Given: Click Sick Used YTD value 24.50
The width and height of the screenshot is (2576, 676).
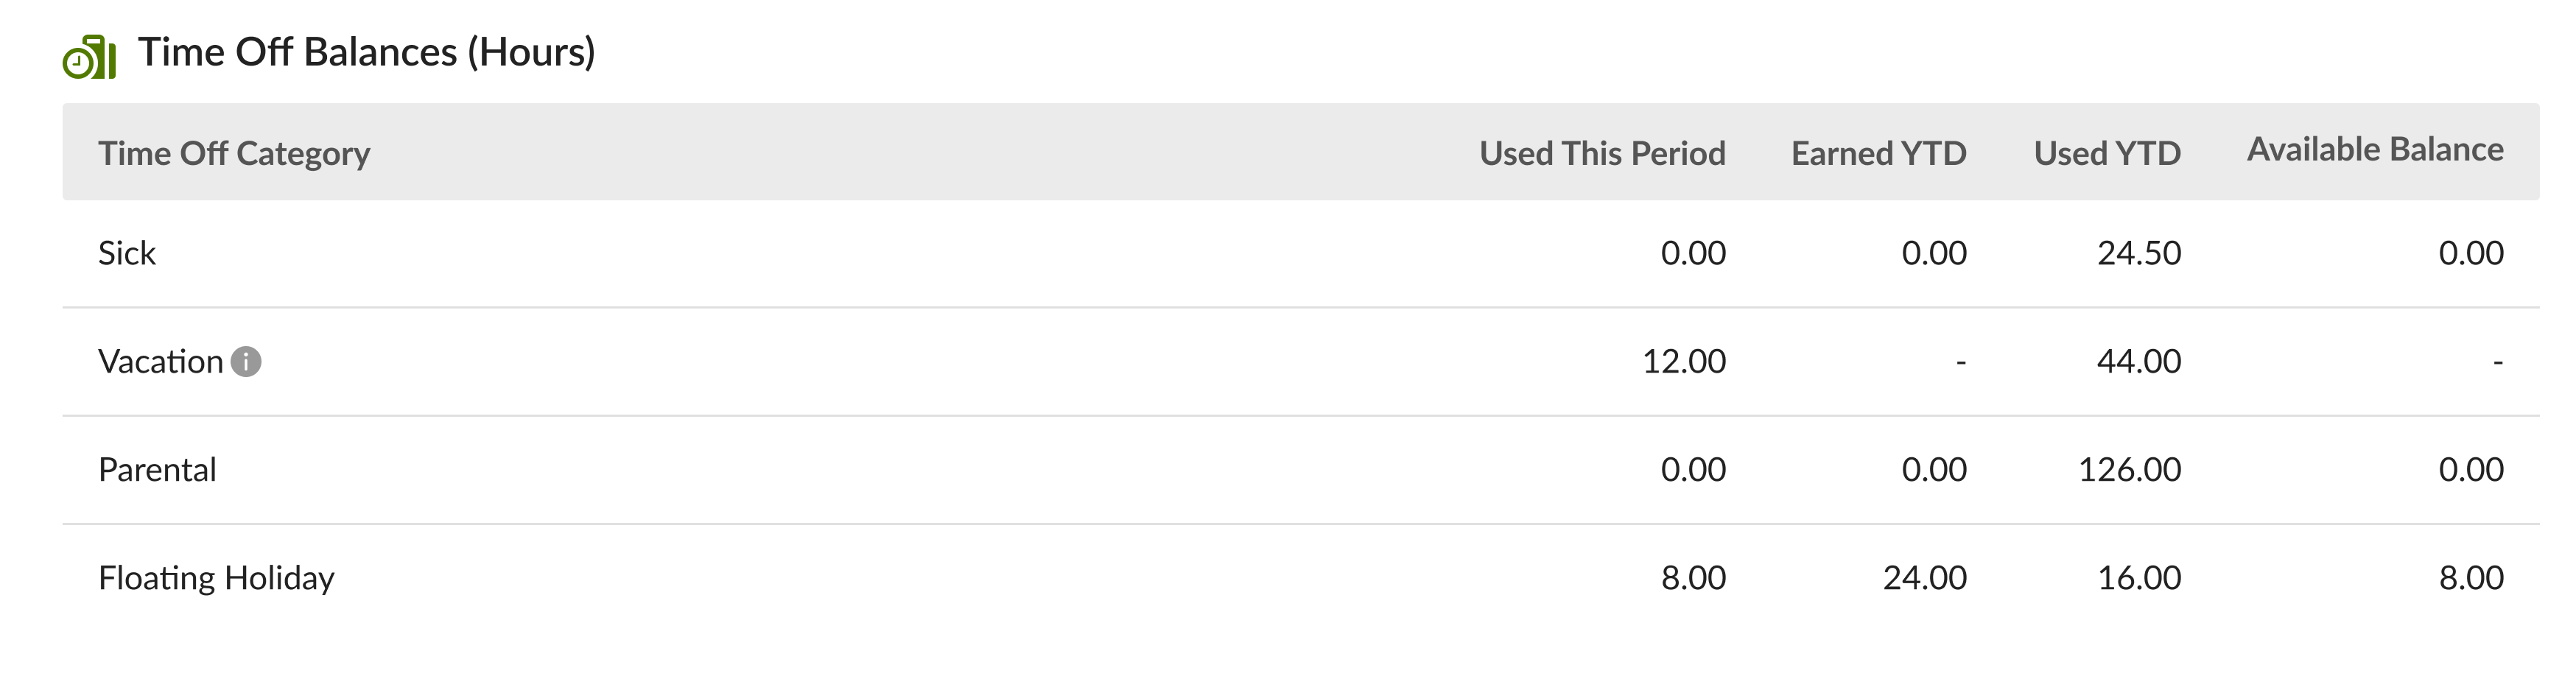Looking at the screenshot, I should (2139, 253).
